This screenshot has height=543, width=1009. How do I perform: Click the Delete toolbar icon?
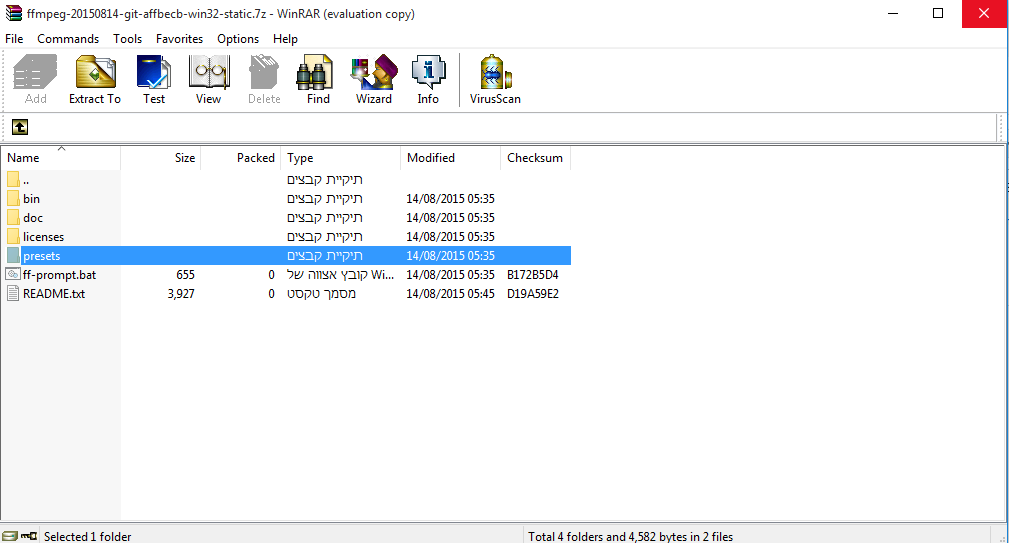[264, 78]
